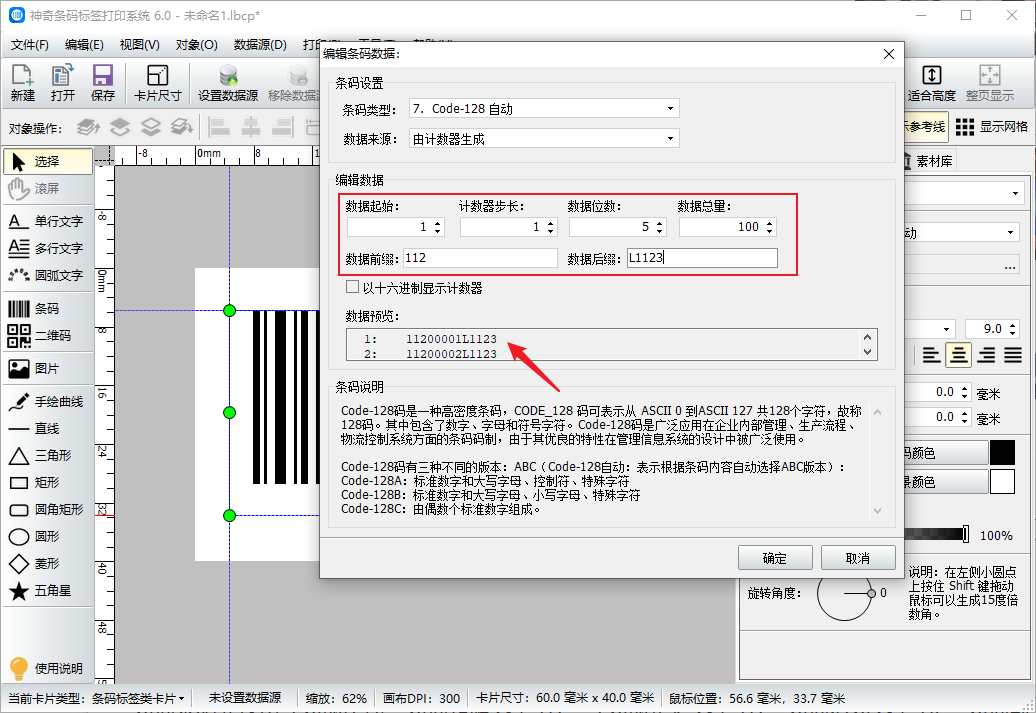Screen dimensions: 1036x713
Task: Select the 单行文字 single-line text tool
Action: coord(48,221)
